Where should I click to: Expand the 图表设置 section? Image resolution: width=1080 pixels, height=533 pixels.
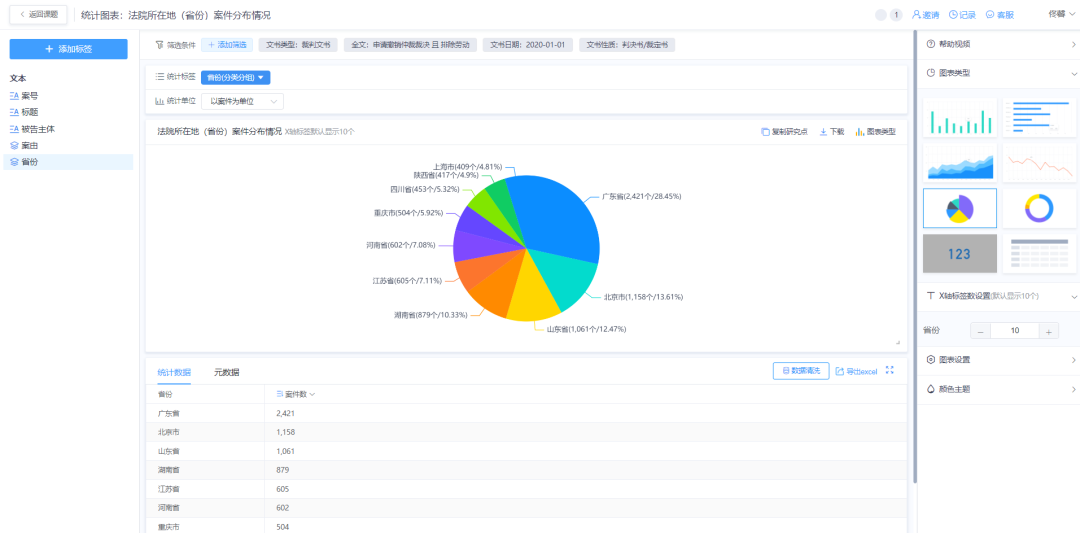tap(999, 359)
